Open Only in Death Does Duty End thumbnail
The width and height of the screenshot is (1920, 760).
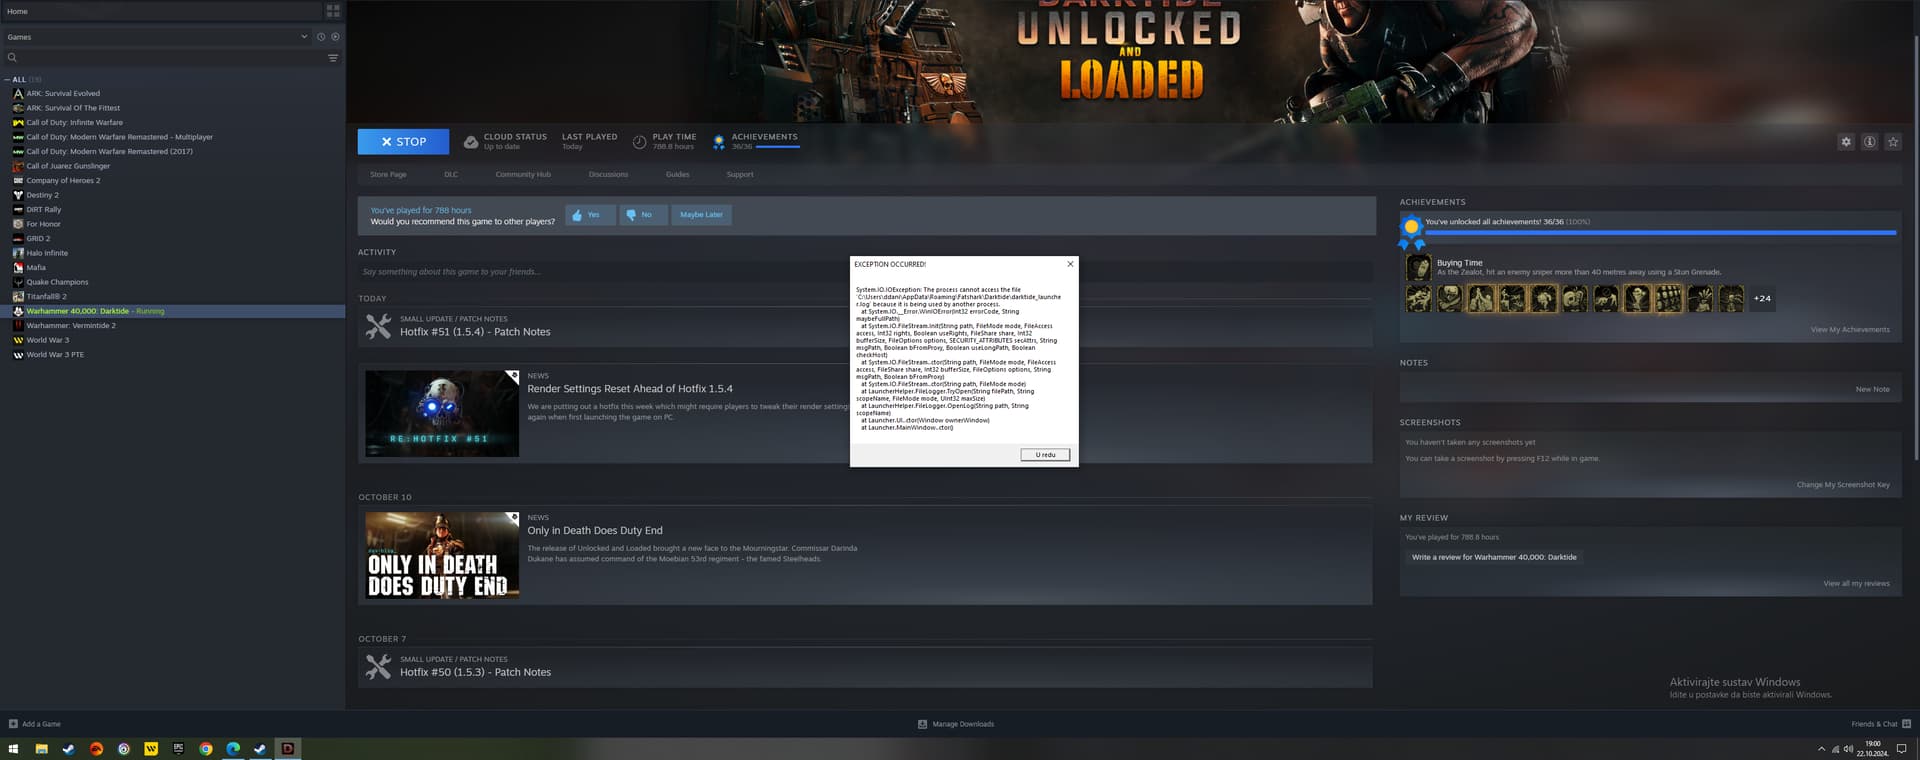coord(442,556)
